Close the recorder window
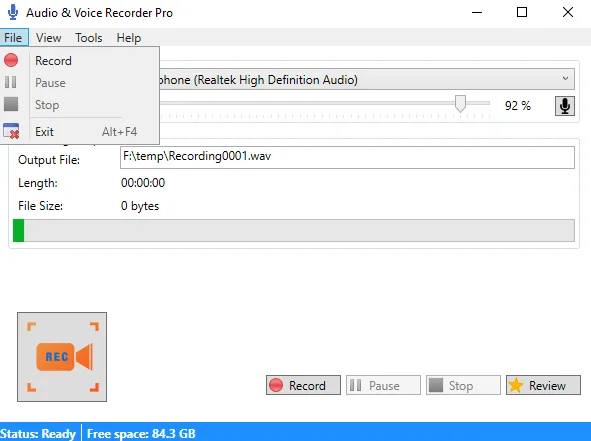 [568, 12]
